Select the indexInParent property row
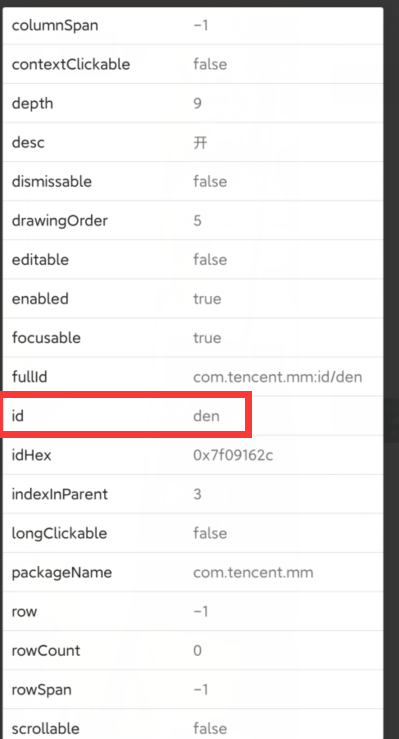Screen dimensions: 399x739 coord(193,494)
